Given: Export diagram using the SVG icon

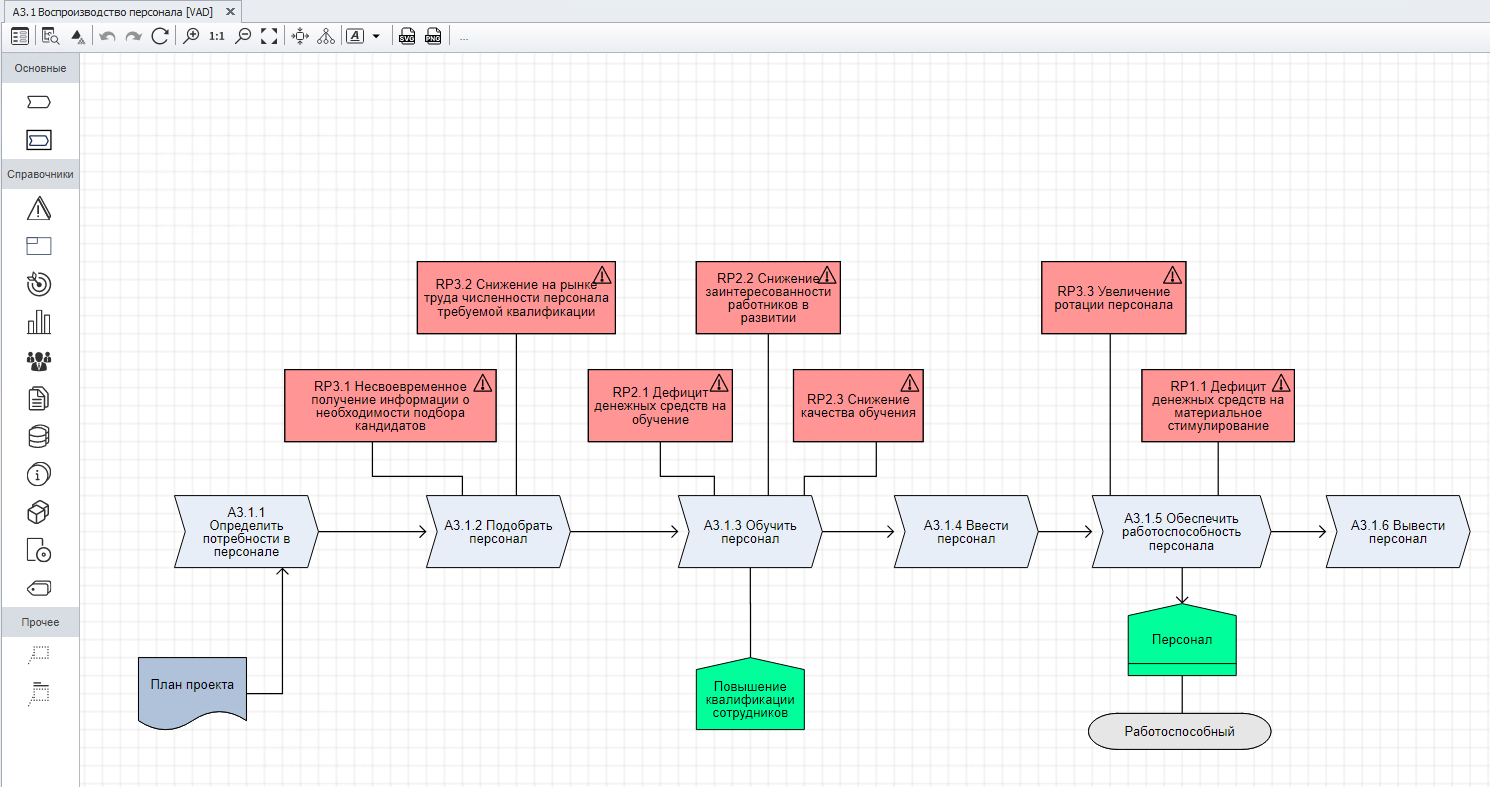Looking at the screenshot, I should (x=407, y=36).
